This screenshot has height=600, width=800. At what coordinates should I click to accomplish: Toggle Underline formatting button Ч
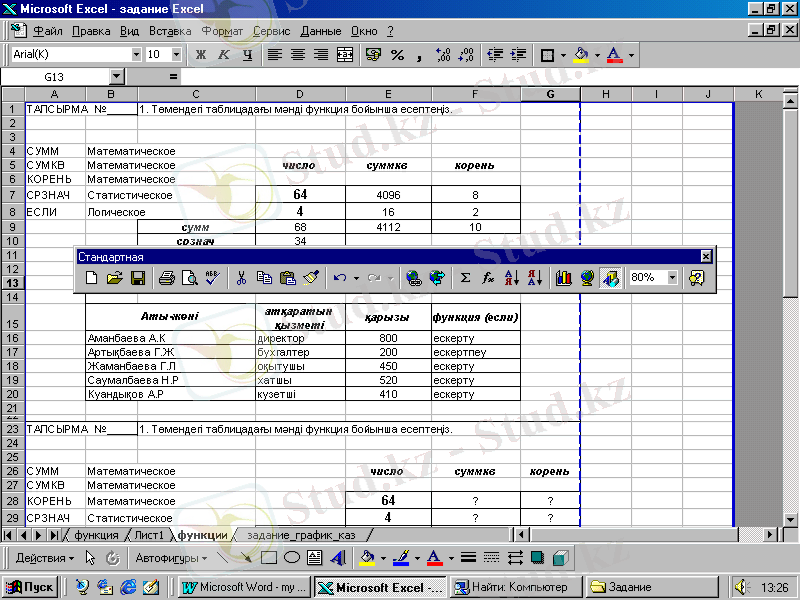pyautogui.click(x=246, y=54)
